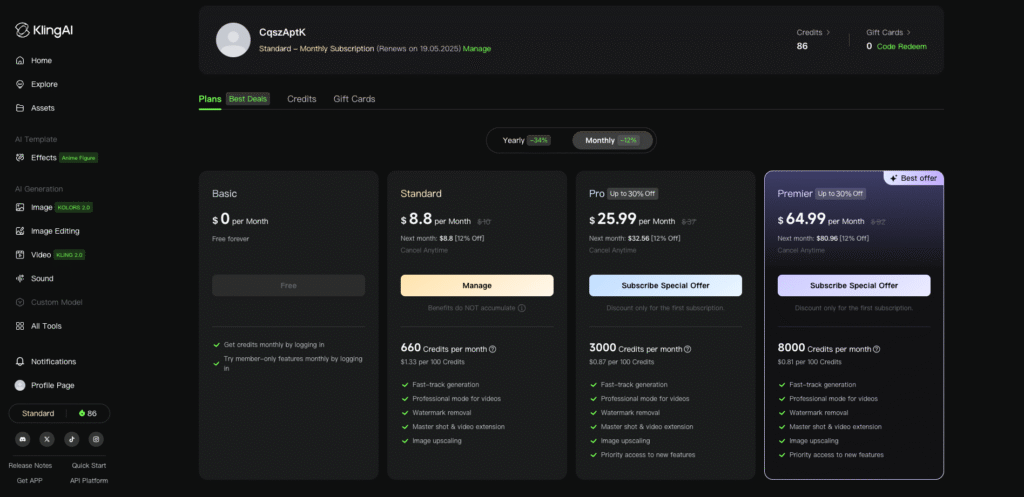Expand the Gift Cards chevron in header
The height and width of the screenshot is (497, 1024).
tap(908, 32)
